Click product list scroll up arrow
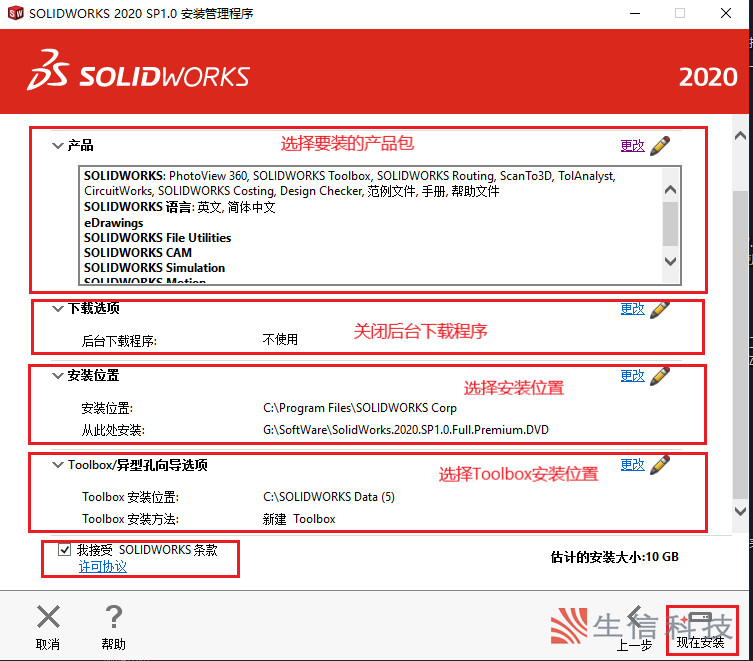 670,190
